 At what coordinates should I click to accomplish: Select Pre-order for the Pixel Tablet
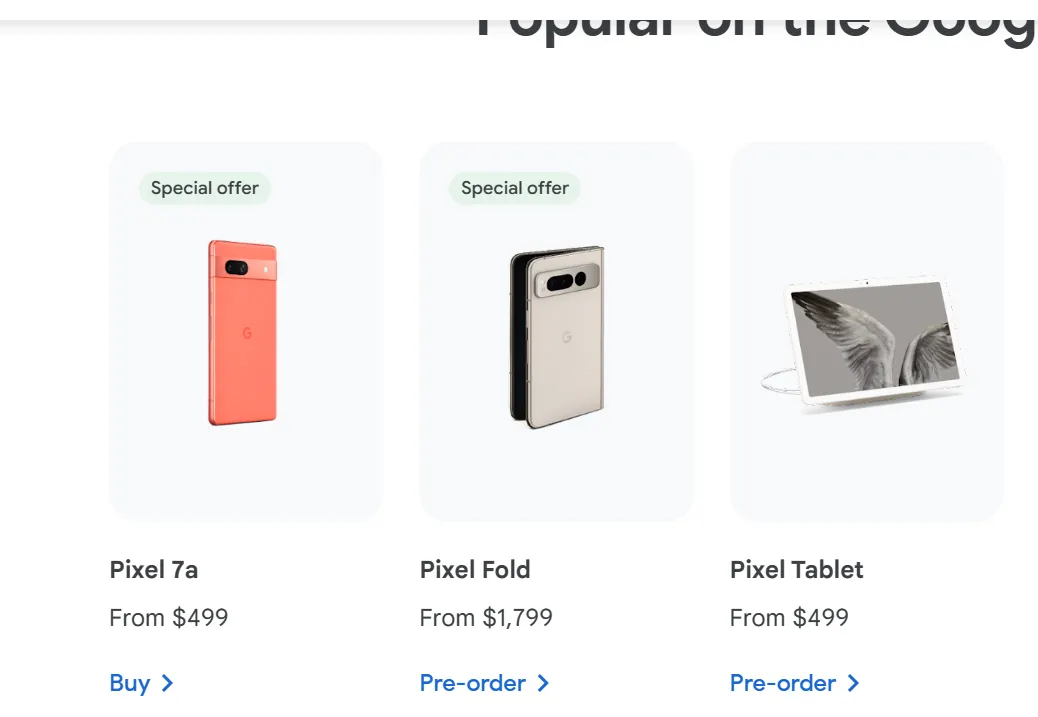point(783,683)
